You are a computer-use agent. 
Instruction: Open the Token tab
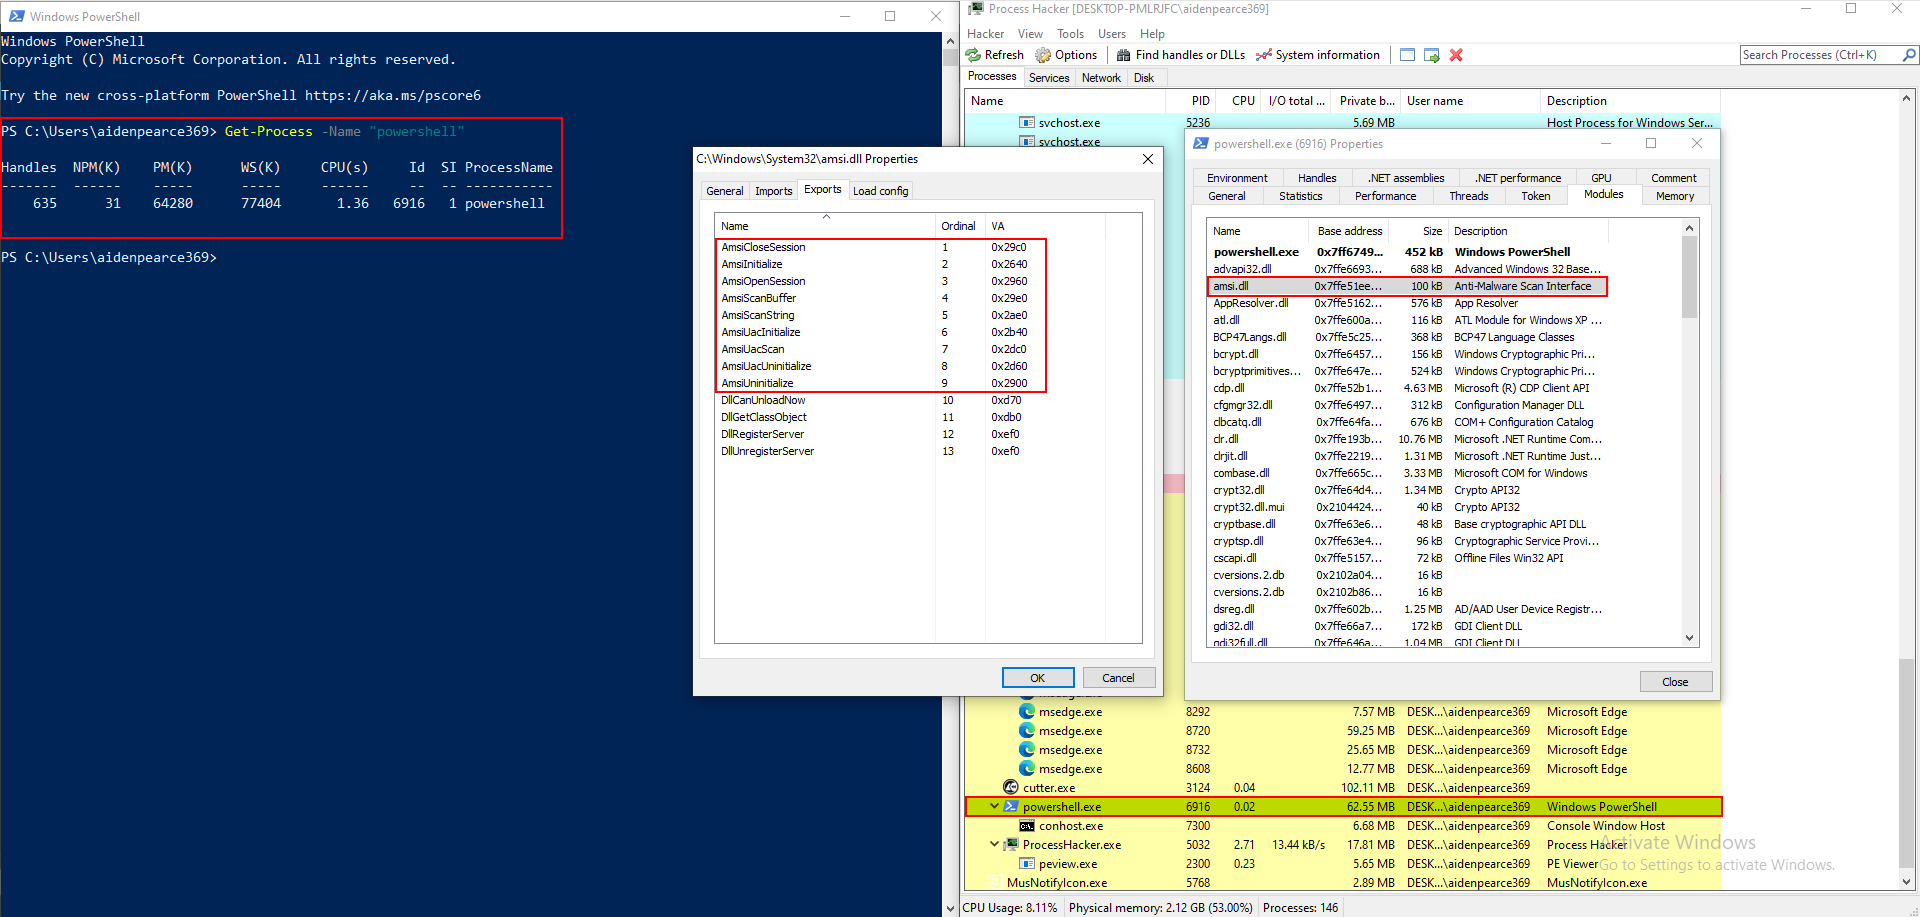click(x=1535, y=196)
